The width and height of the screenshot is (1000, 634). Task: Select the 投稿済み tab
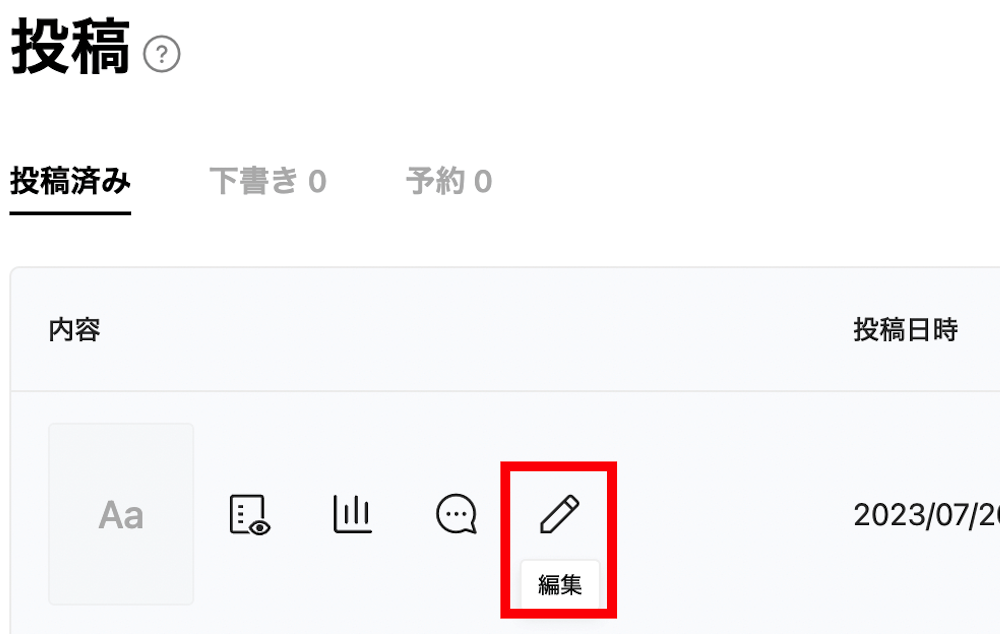[70, 181]
